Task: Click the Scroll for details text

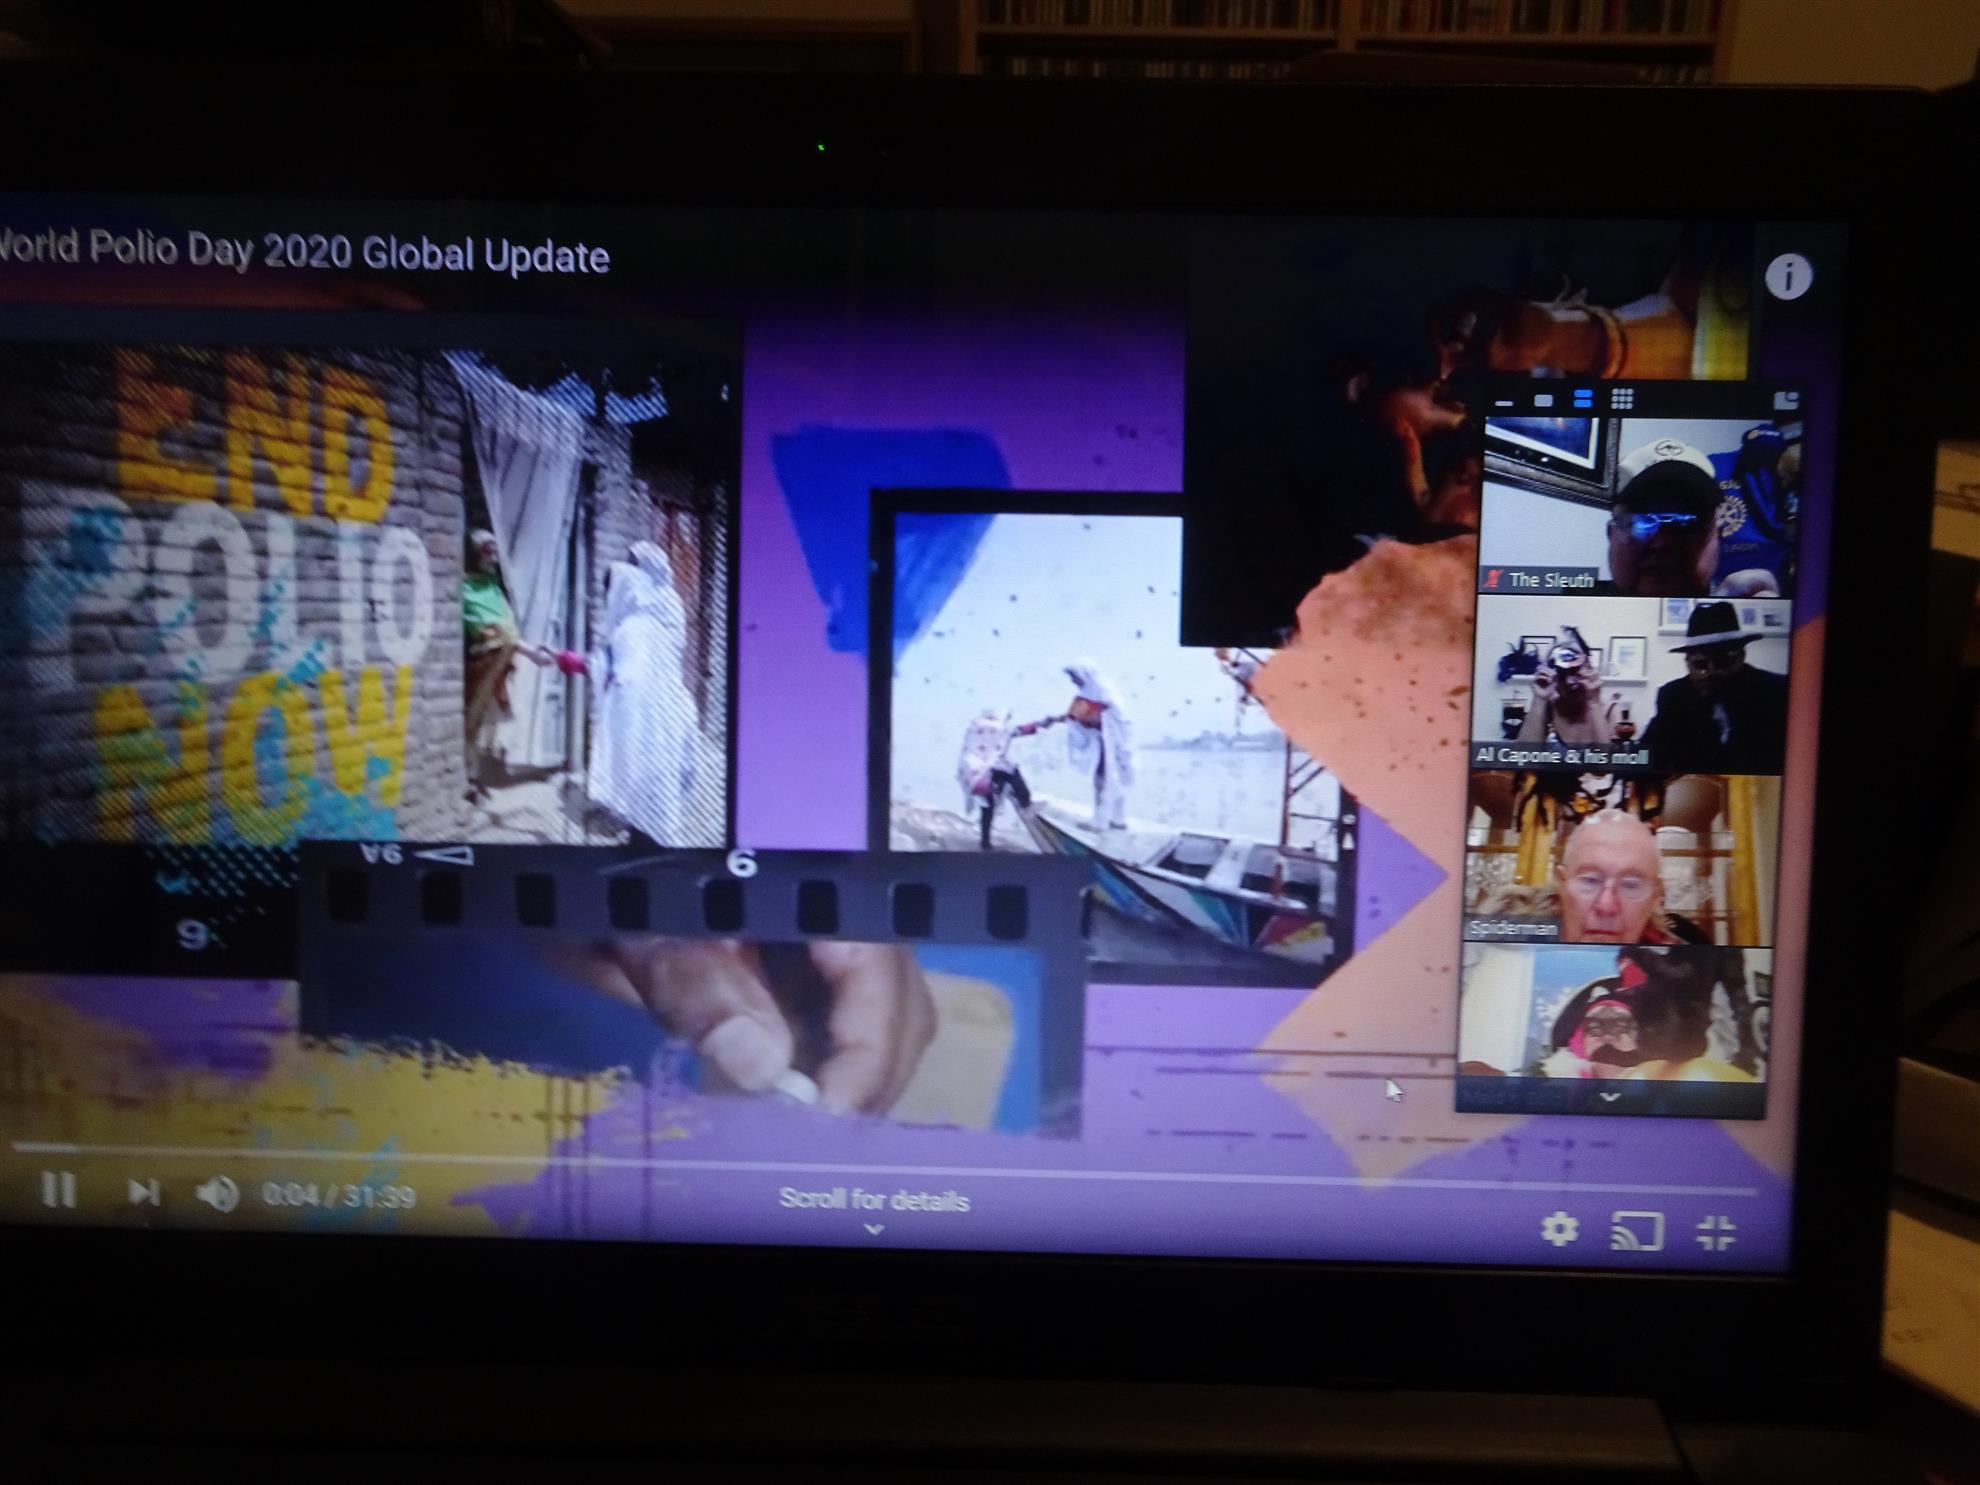Action: [x=874, y=1199]
